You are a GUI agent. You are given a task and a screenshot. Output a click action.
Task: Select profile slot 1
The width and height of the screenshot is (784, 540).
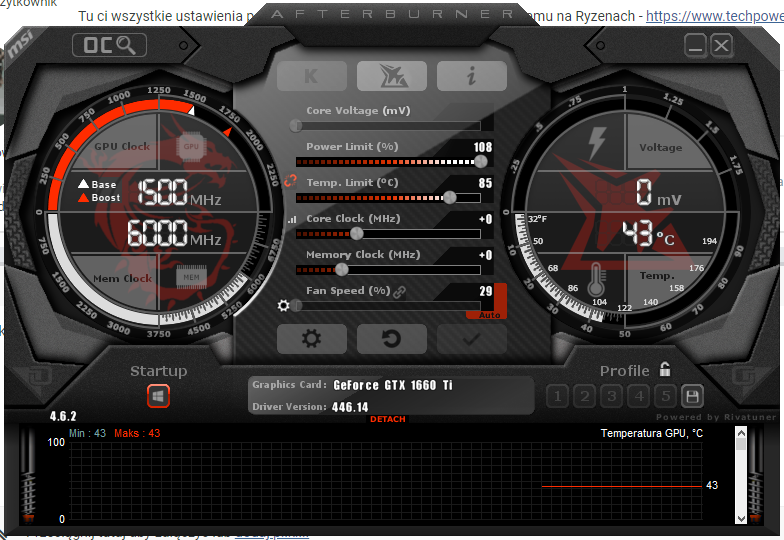click(559, 396)
